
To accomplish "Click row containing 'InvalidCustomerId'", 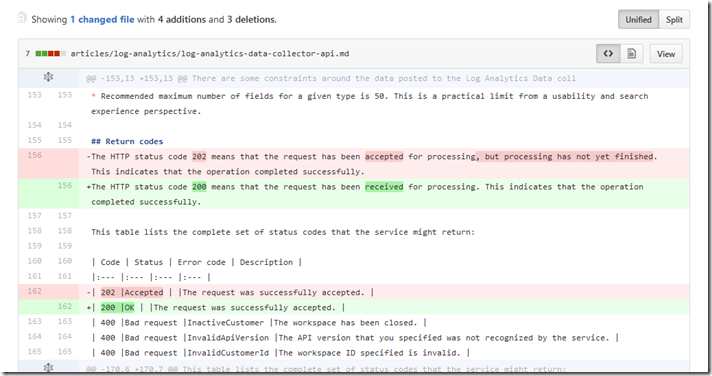I will click(x=281, y=353).
